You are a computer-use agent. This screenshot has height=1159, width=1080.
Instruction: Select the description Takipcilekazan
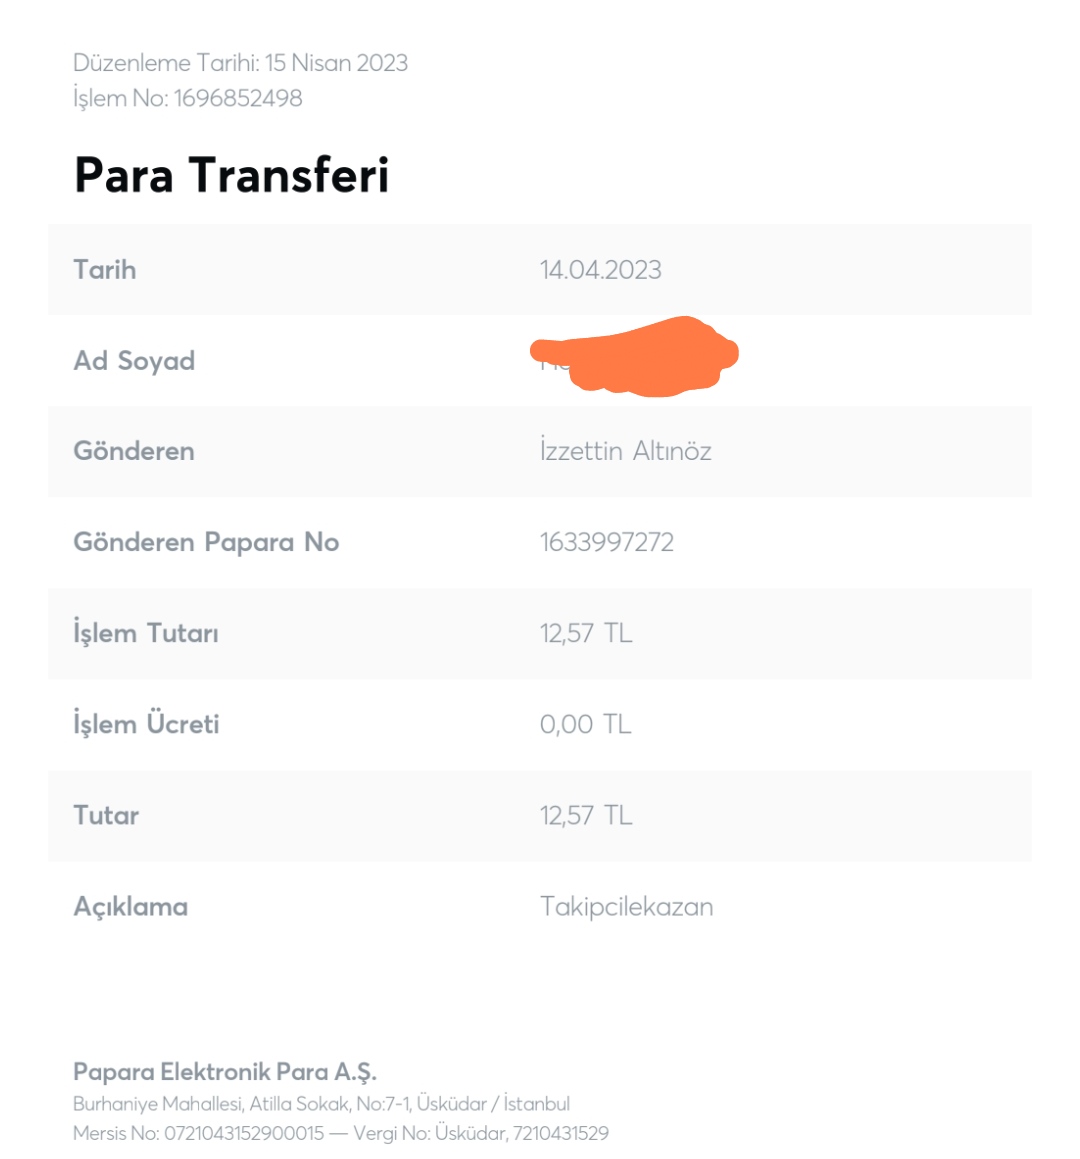point(627,907)
